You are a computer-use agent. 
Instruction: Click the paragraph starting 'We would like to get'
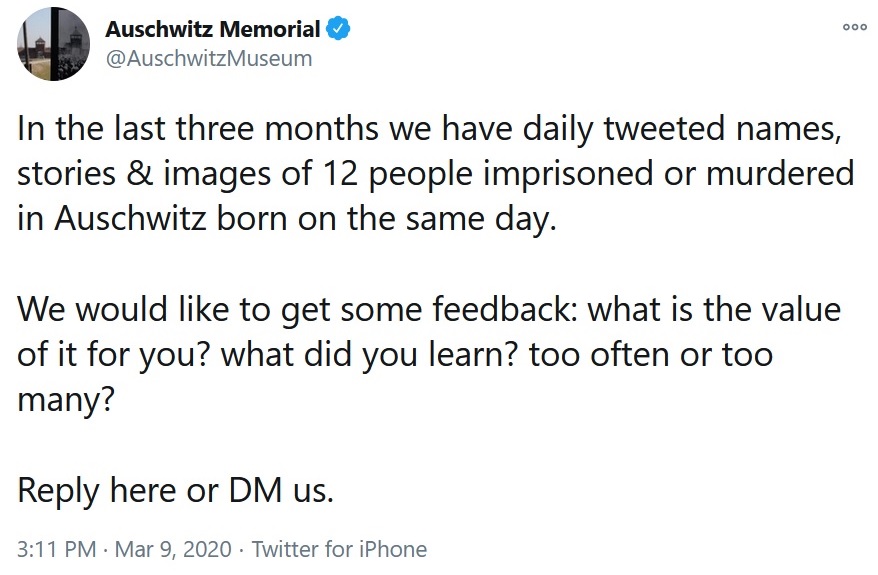coord(429,354)
